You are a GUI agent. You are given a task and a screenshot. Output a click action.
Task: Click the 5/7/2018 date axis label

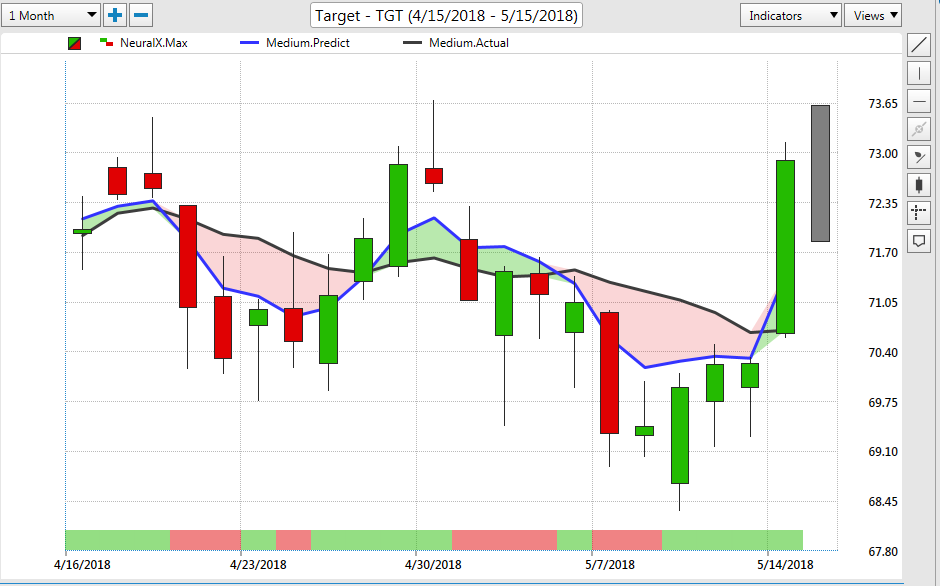610,564
